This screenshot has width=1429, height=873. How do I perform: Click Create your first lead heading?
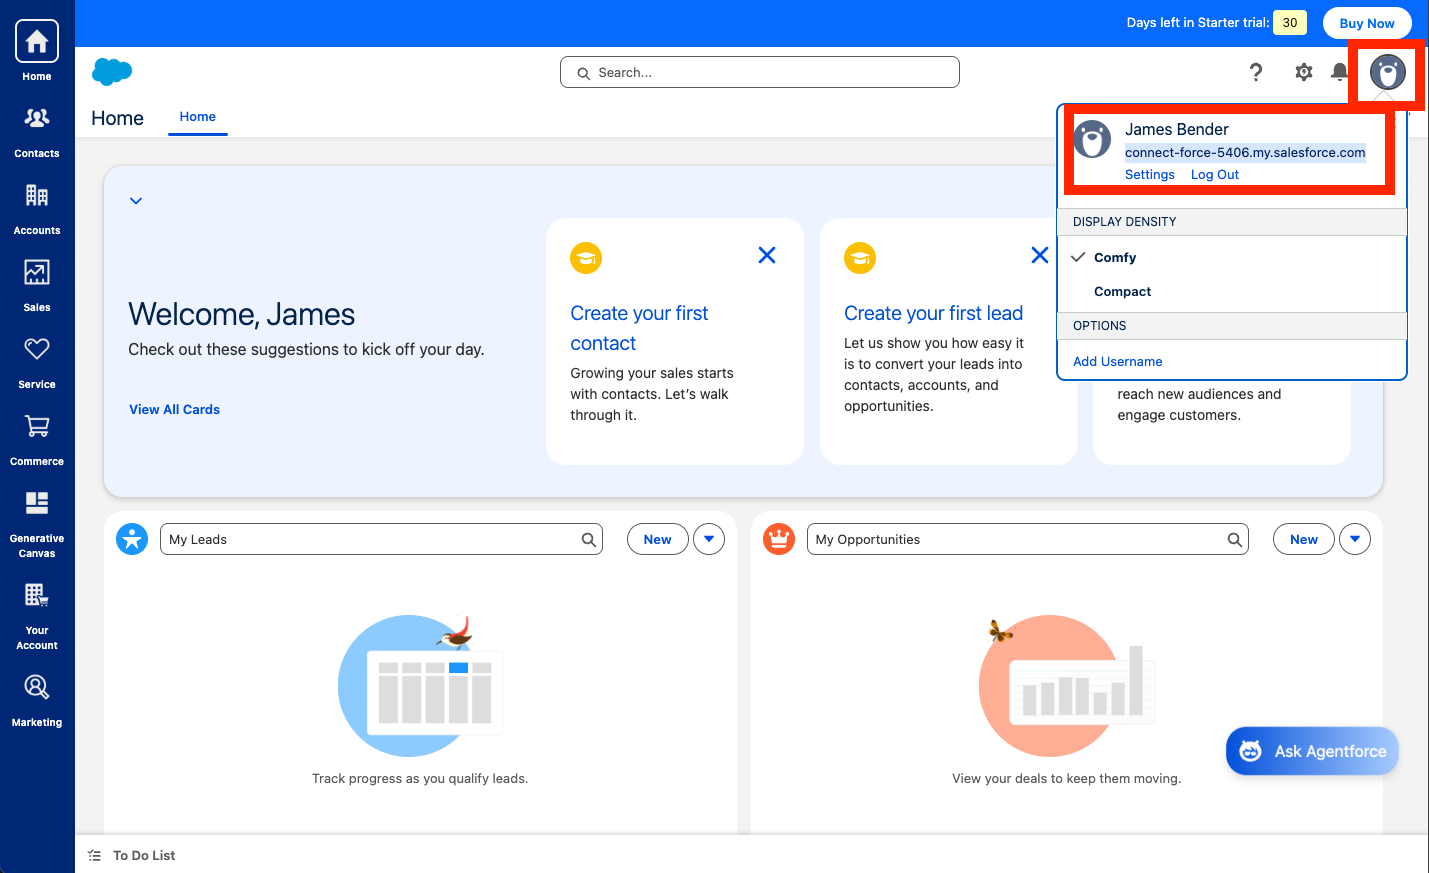[x=933, y=313]
